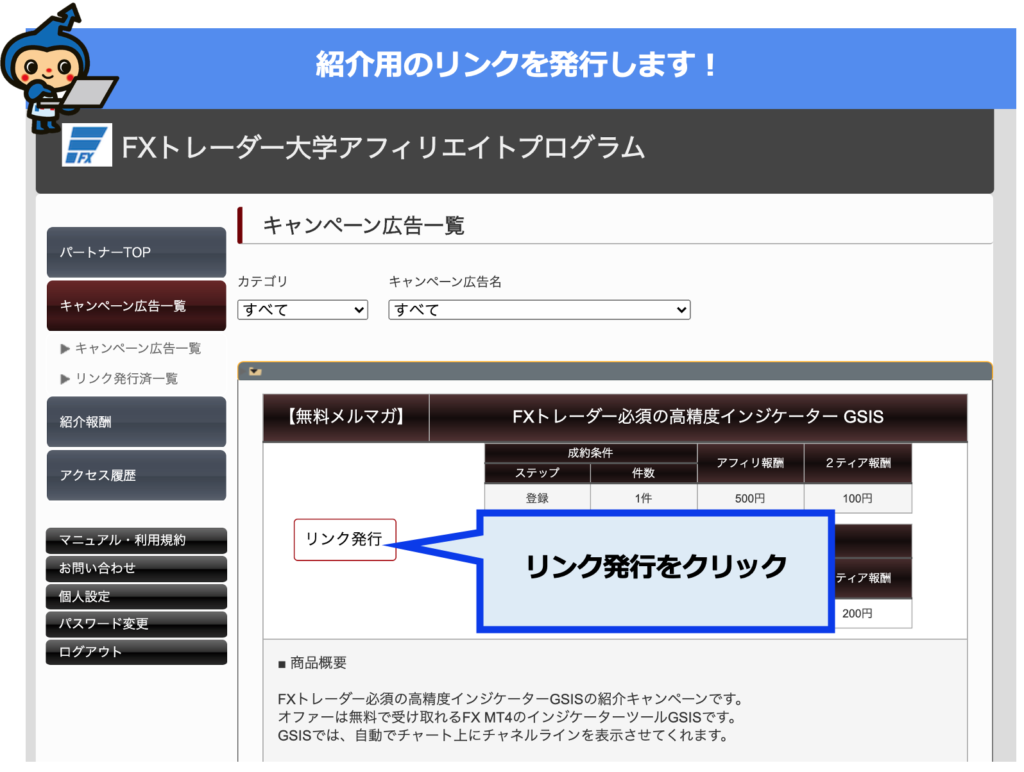Click the 件数 column header
This screenshot has height=772, width=1024.
coord(643,473)
